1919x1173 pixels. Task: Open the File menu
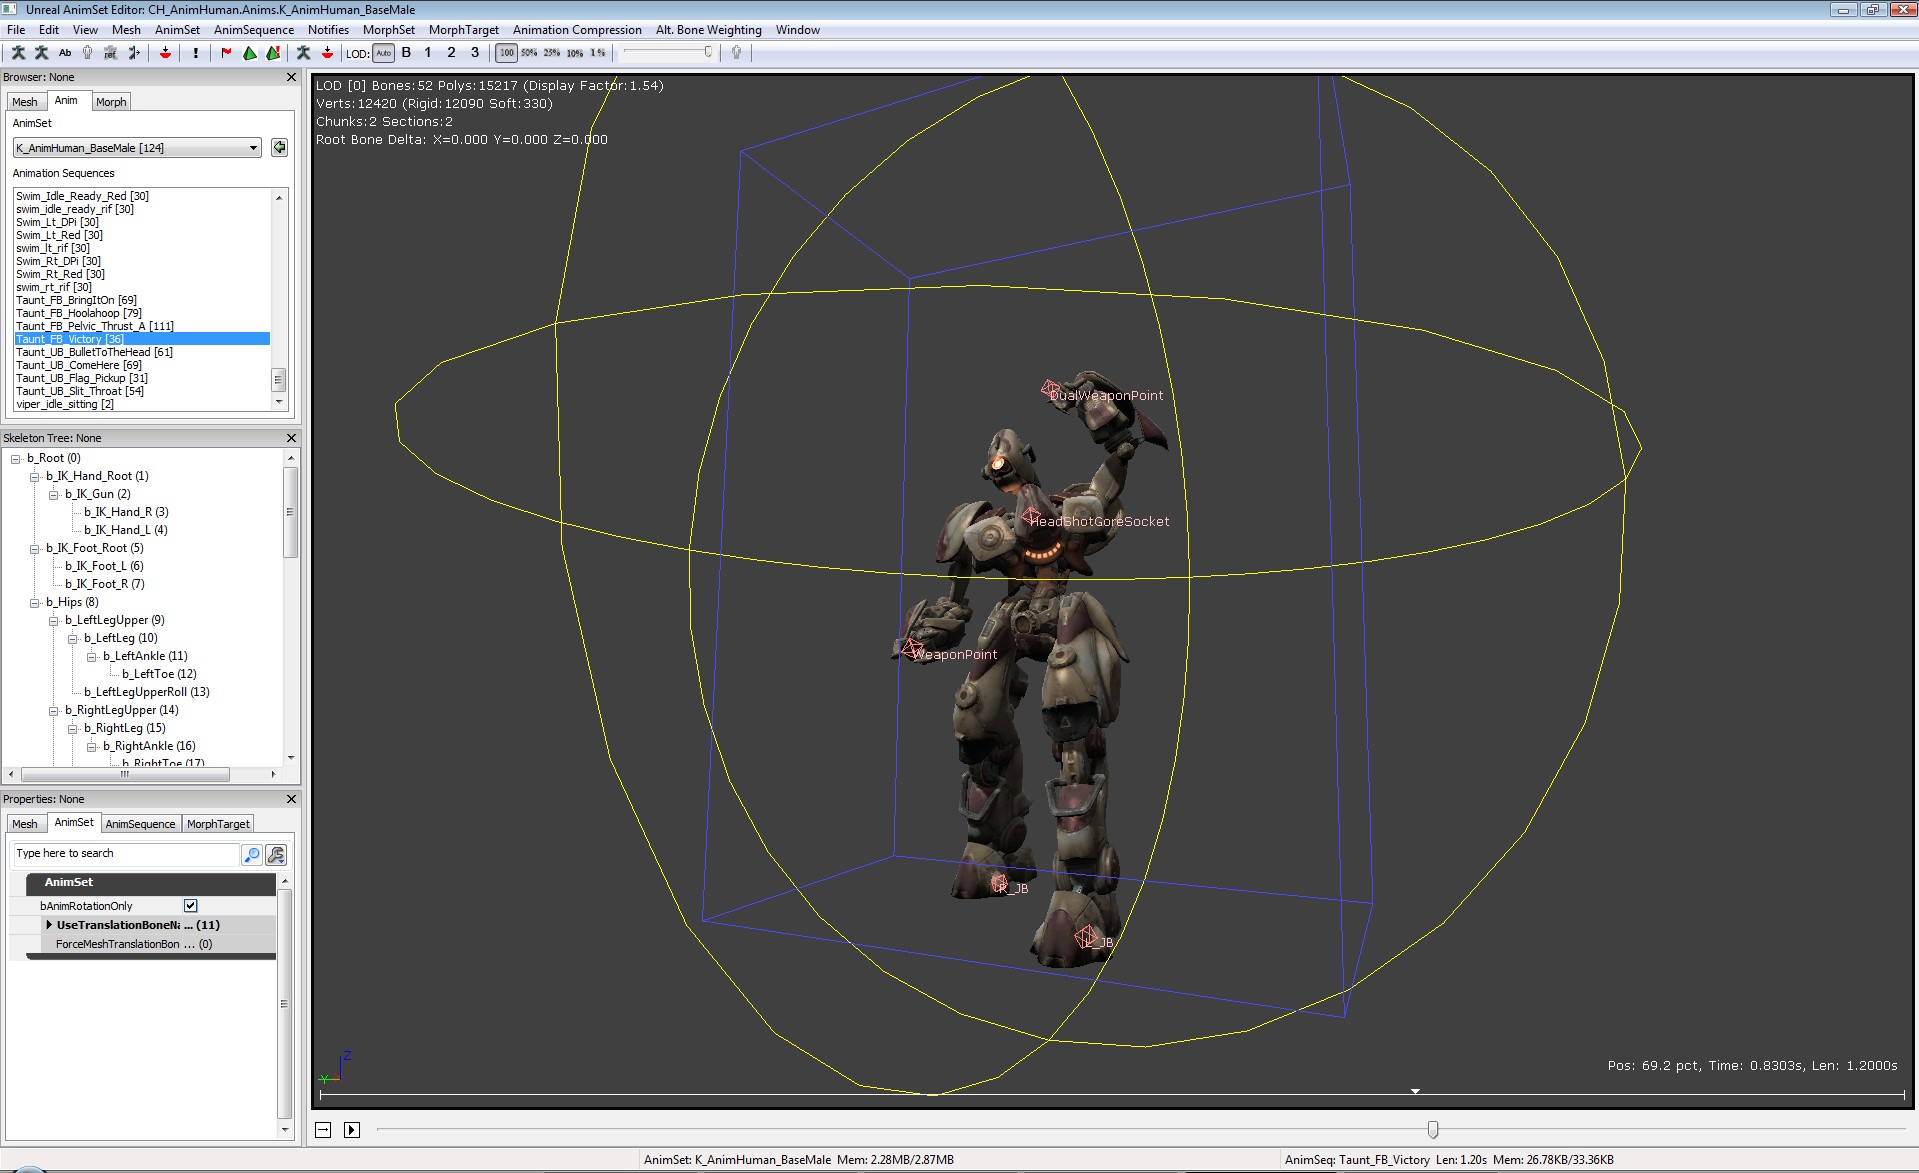(16, 30)
